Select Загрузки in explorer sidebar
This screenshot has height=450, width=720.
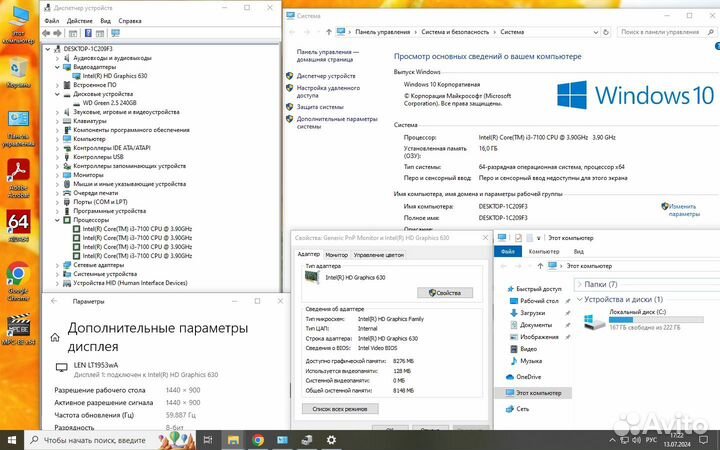click(532, 313)
